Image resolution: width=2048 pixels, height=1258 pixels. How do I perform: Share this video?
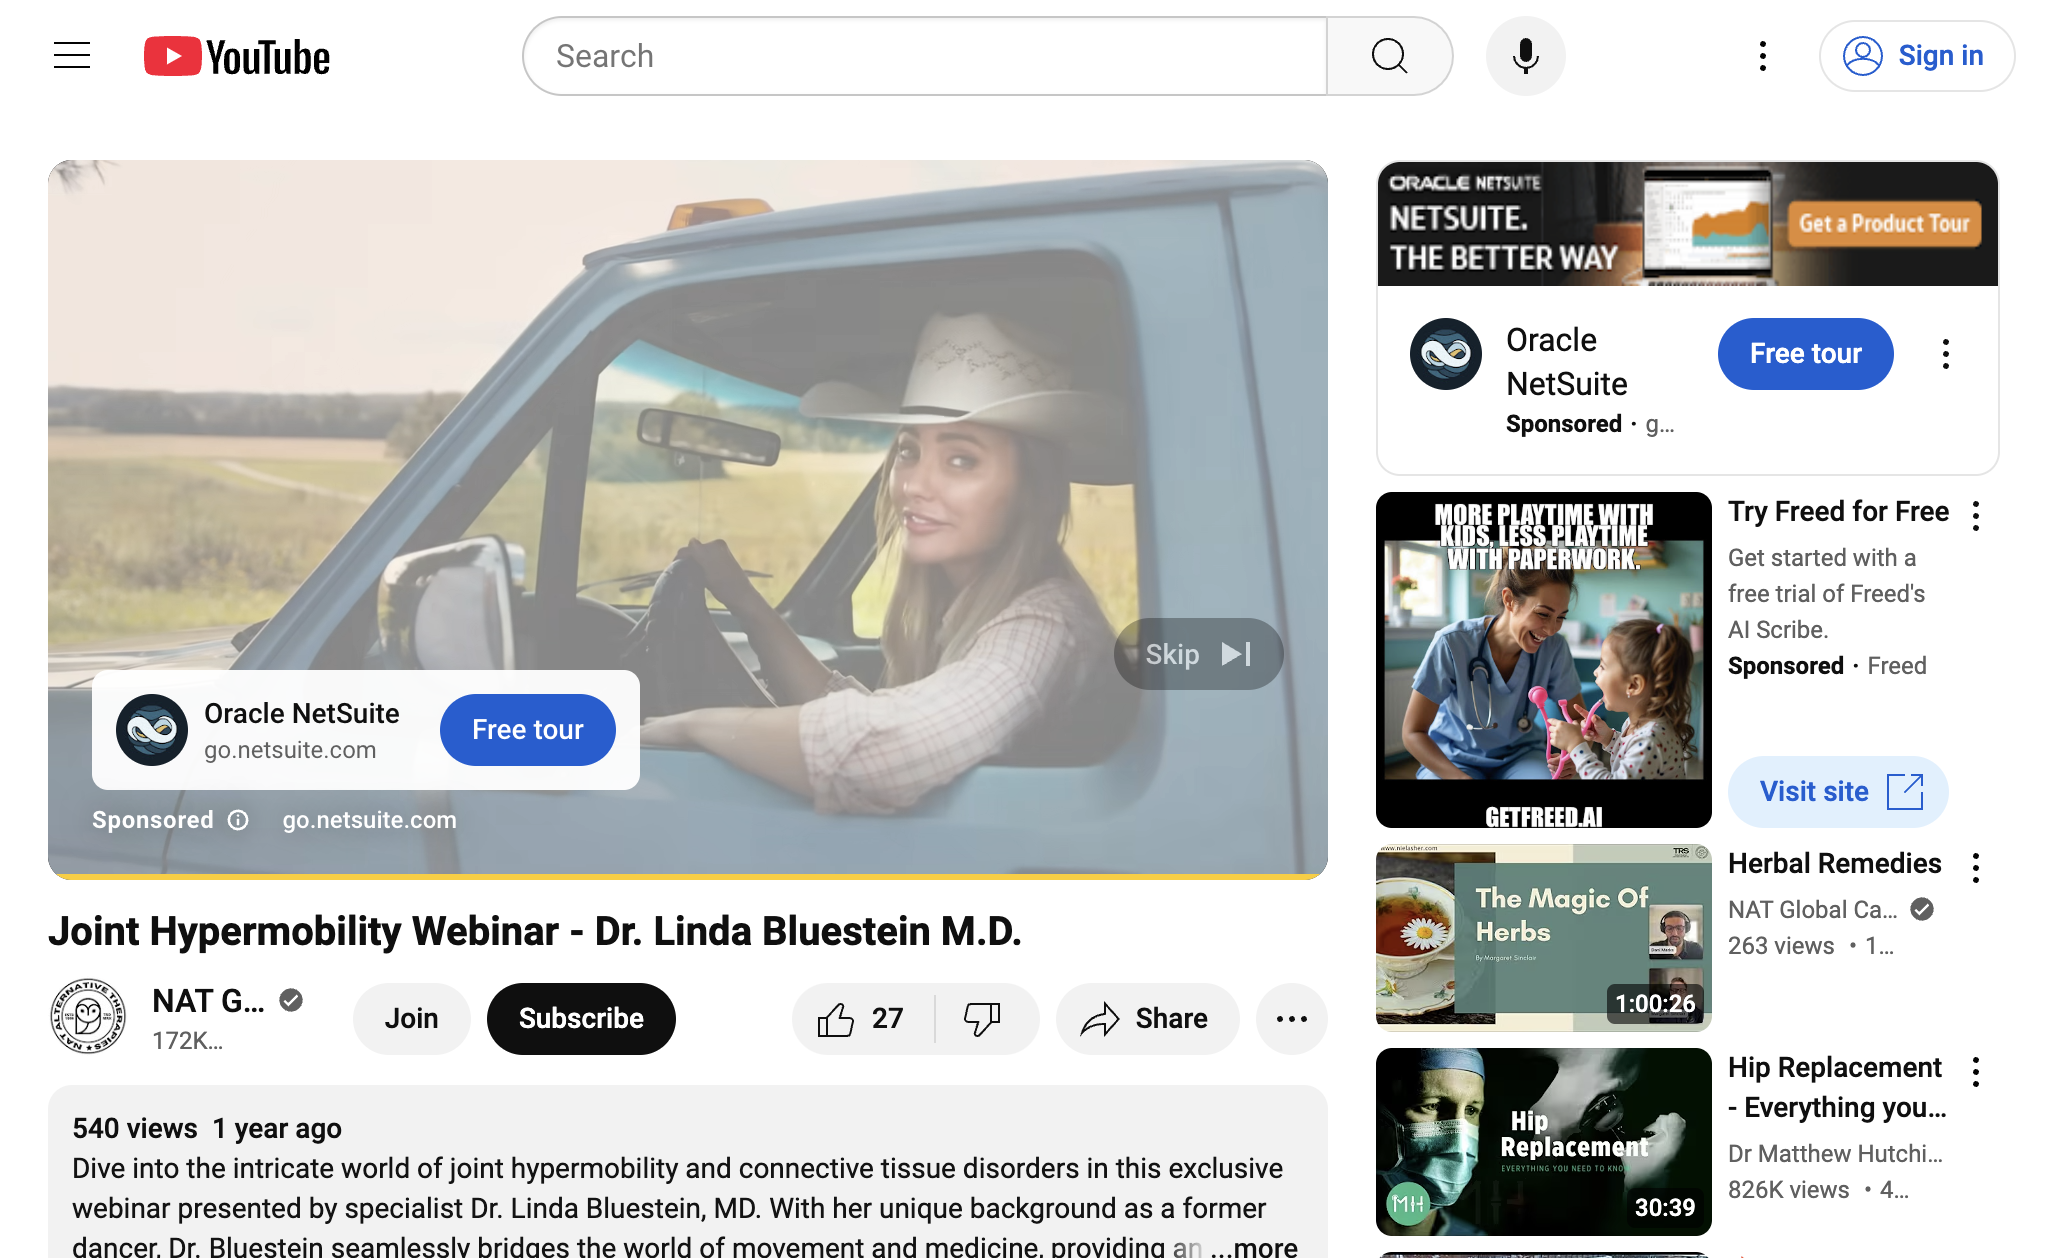[x=1146, y=1018]
